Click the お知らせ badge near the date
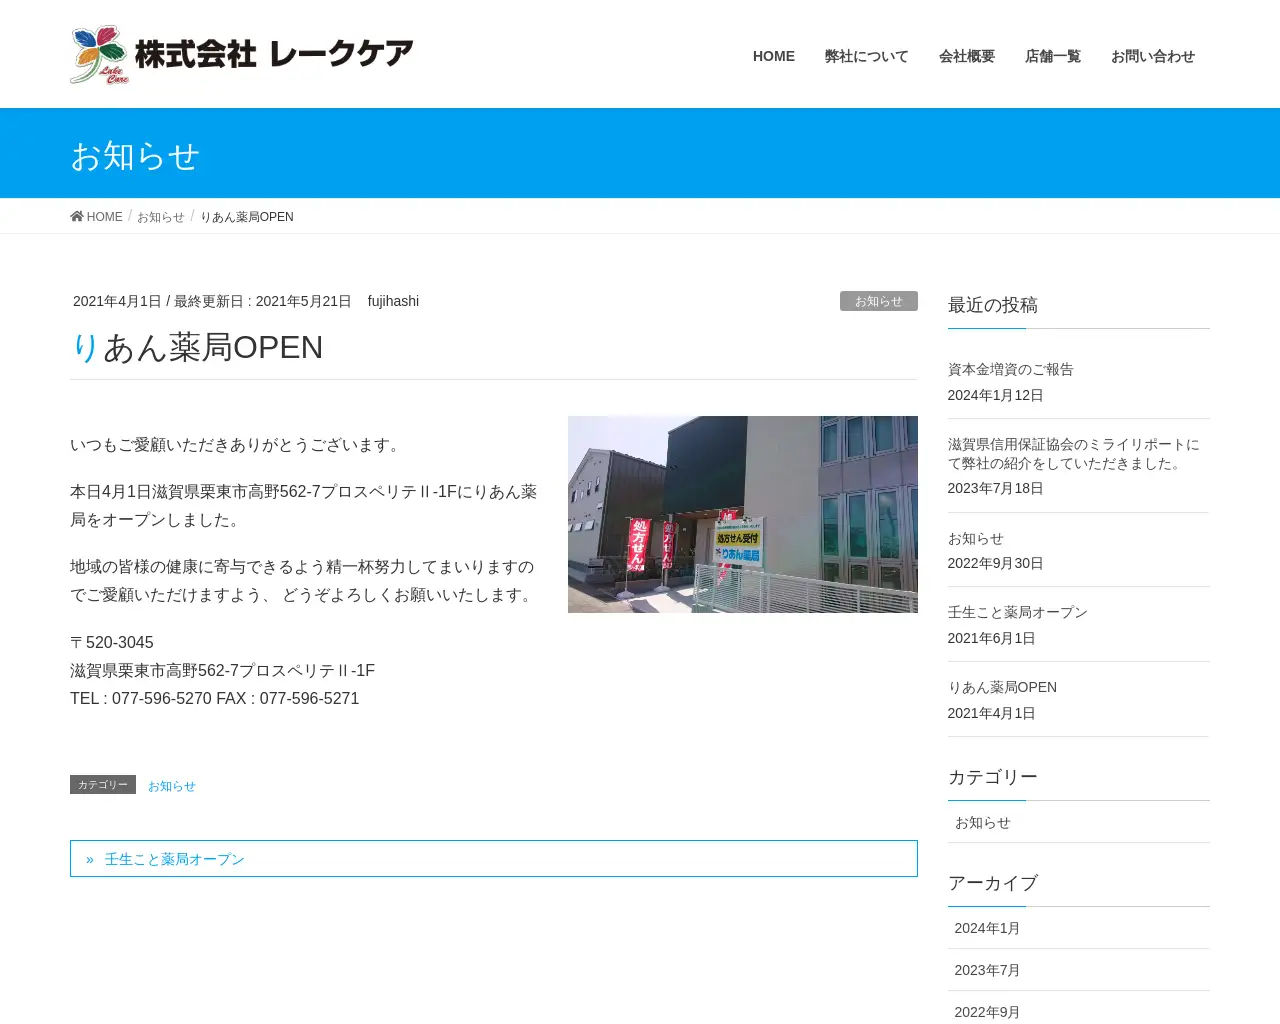 [878, 300]
